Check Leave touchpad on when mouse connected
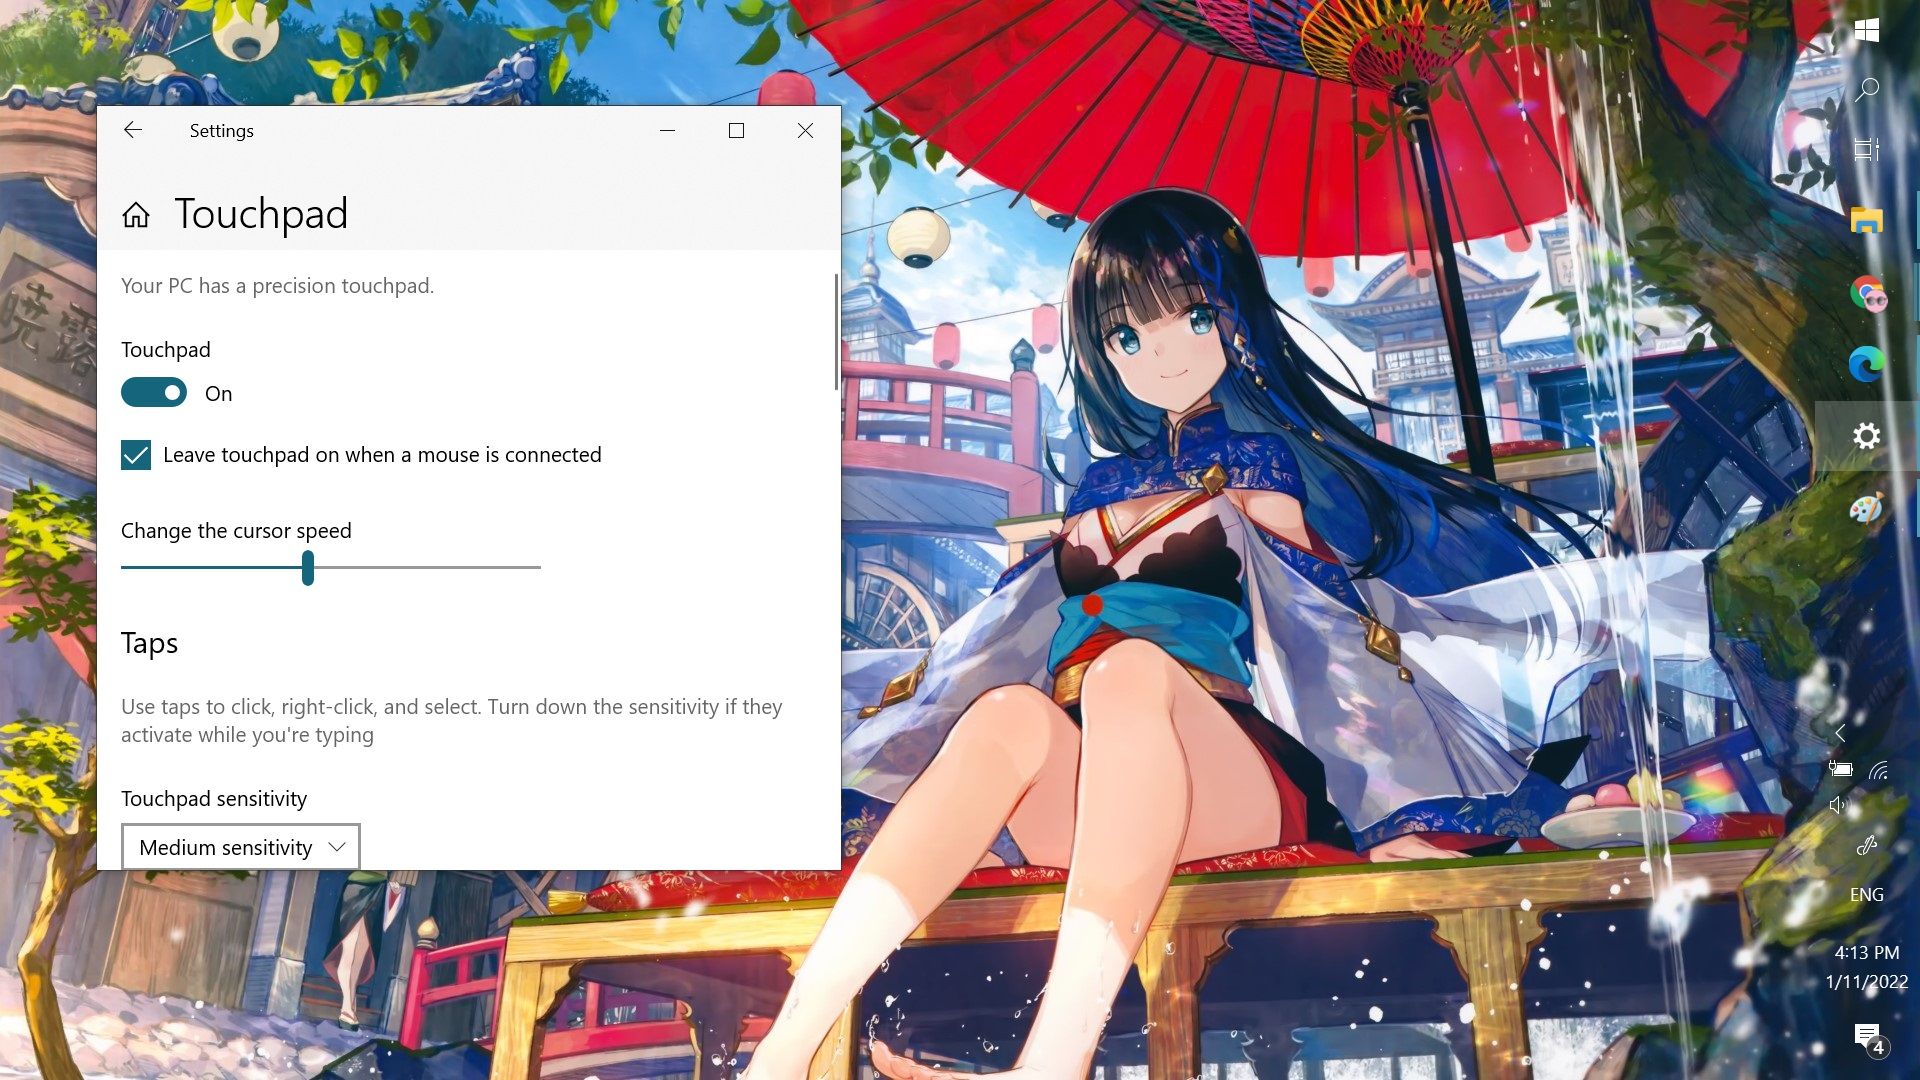Image resolution: width=1920 pixels, height=1080 pixels. [x=136, y=455]
